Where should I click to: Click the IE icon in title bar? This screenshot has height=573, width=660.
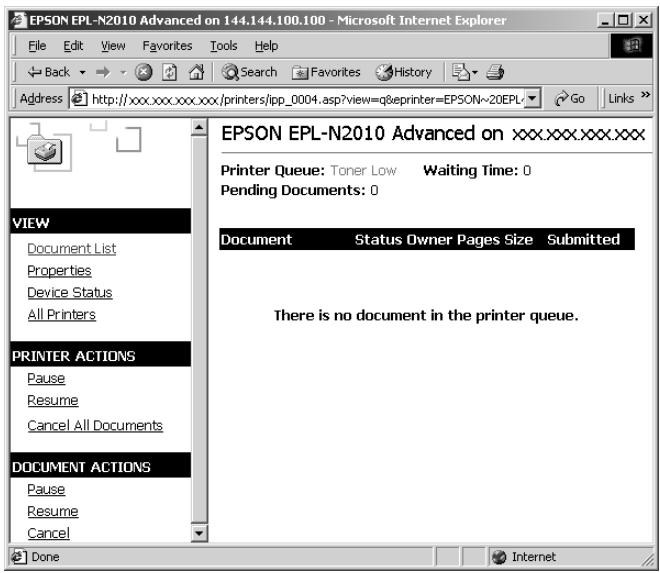click(x=19, y=20)
